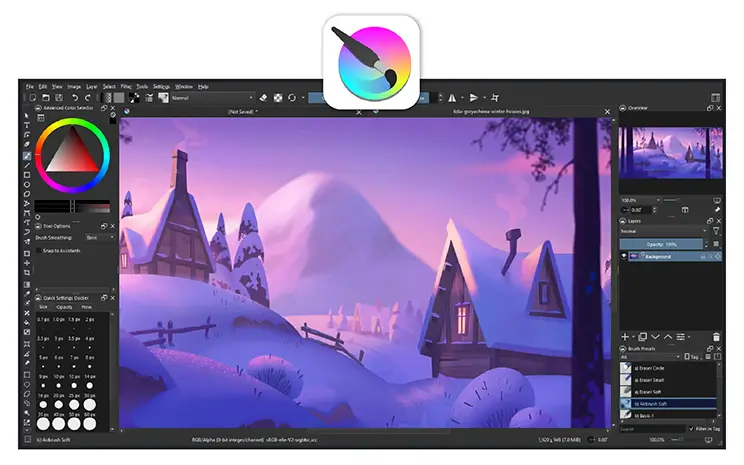Open the Filter menu
744x465 pixels.
[126, 87]
